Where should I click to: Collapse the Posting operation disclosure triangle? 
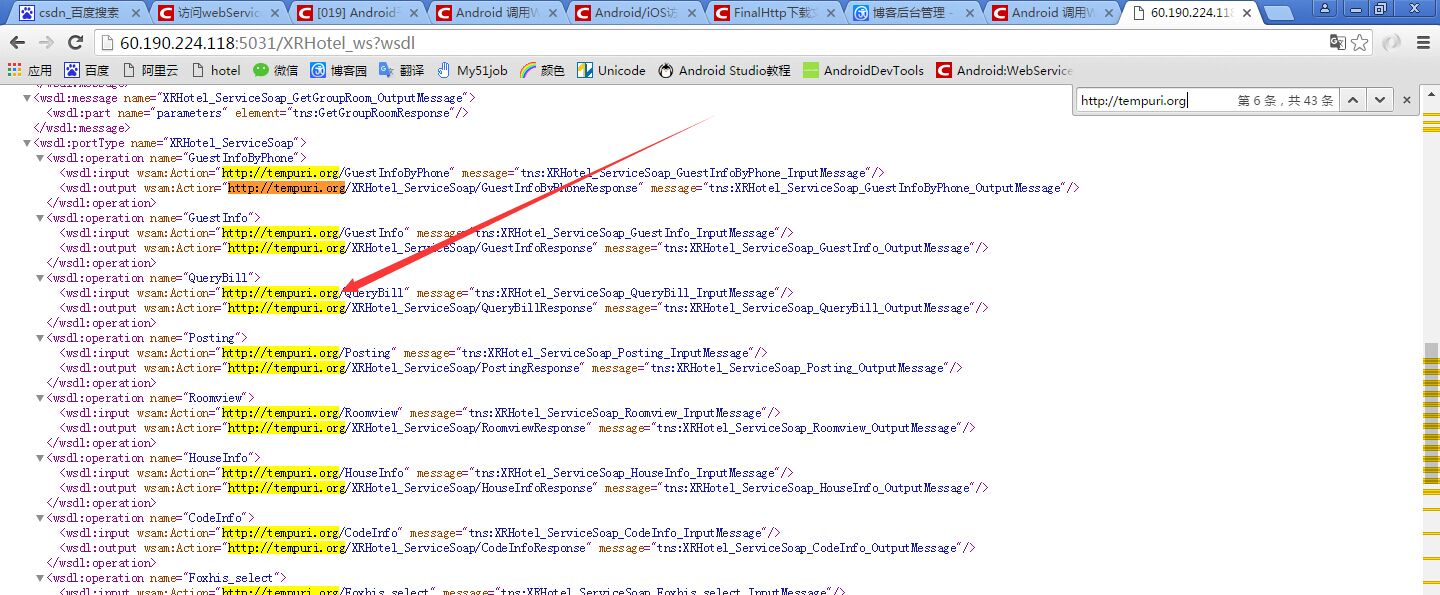[x=39, y=338]
